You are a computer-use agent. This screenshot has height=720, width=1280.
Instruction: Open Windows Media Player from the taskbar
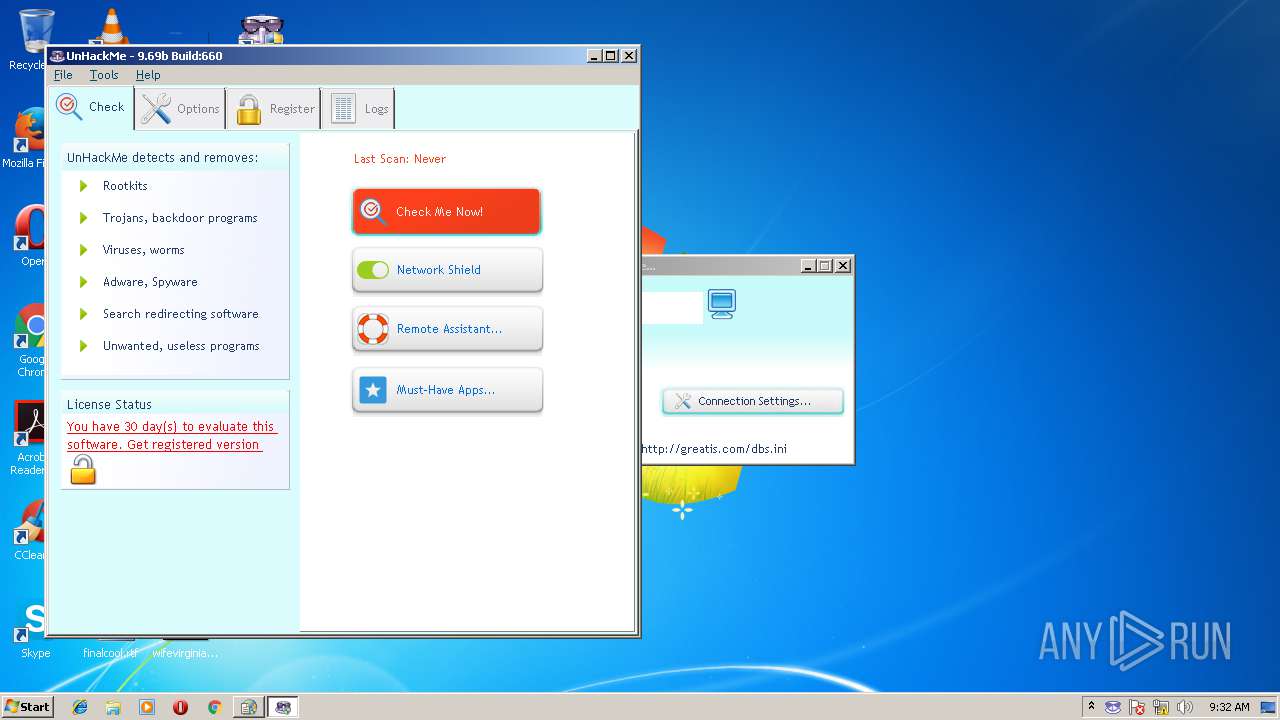[x=147, y=707]
